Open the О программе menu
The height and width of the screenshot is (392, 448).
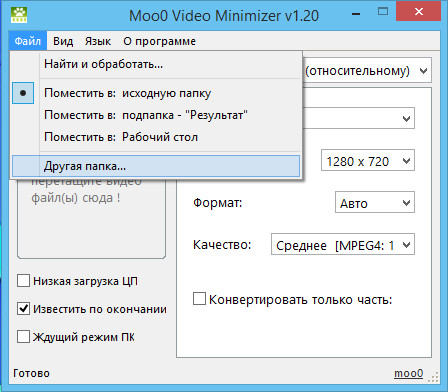(x=159, y=41)
